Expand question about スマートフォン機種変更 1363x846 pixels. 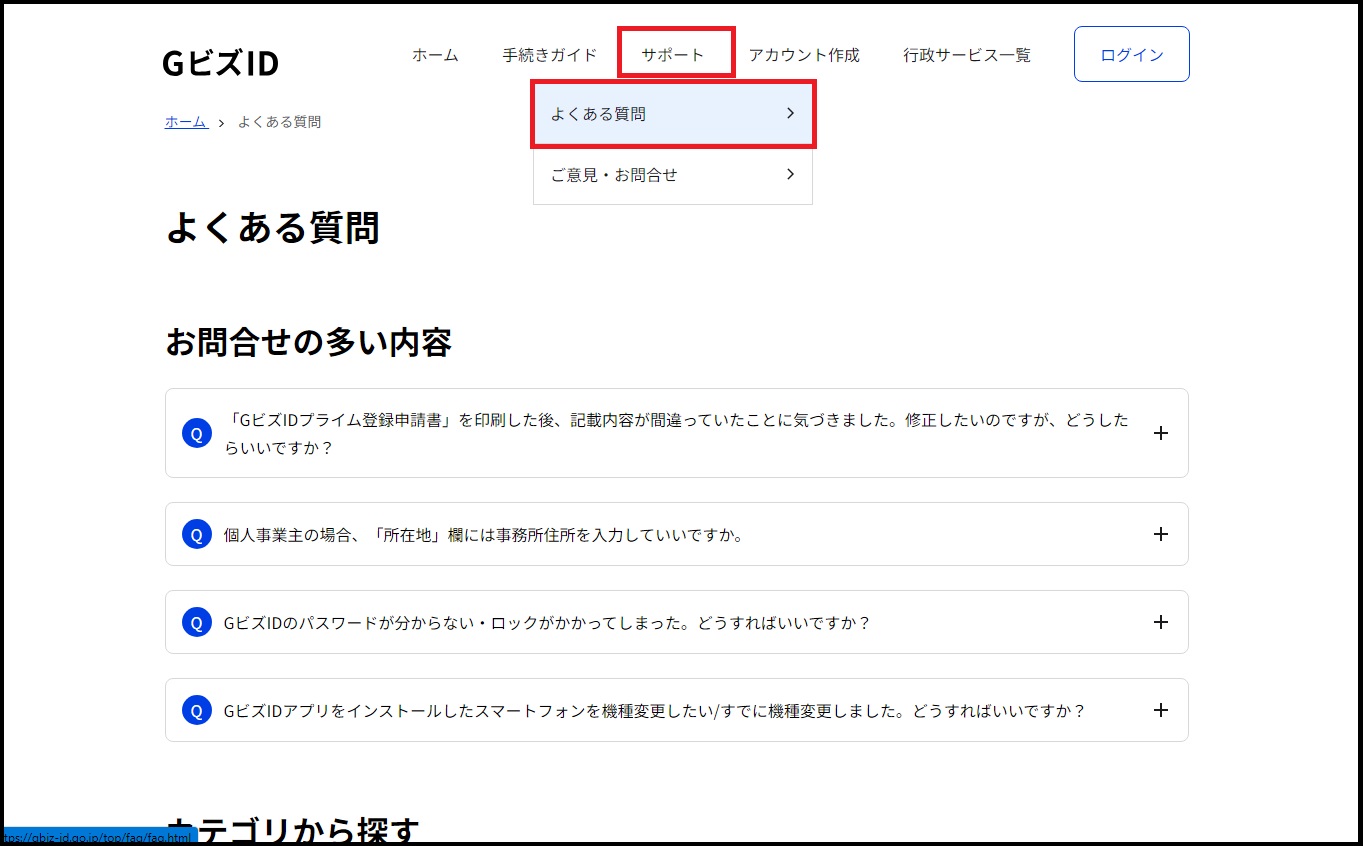[677, 710]
